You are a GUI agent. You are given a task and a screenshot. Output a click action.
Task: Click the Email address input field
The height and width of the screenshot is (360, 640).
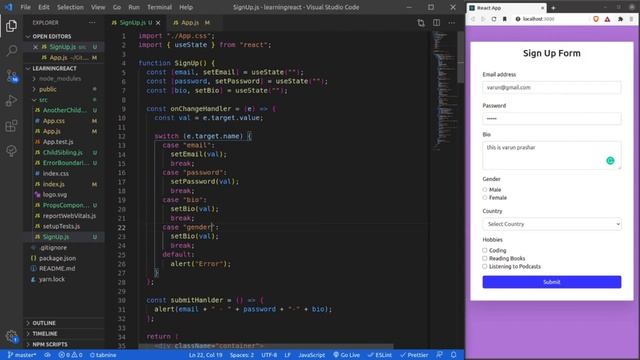pos(552,87)
